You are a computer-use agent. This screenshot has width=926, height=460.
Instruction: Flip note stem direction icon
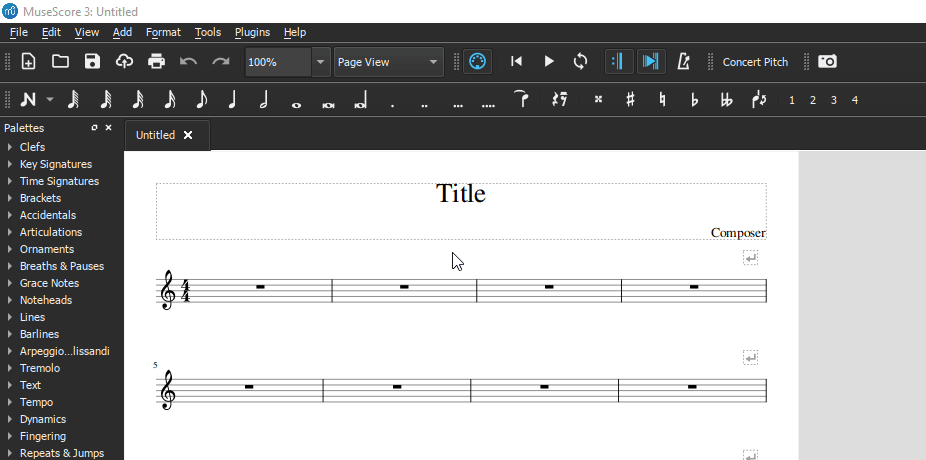point(759,100)
